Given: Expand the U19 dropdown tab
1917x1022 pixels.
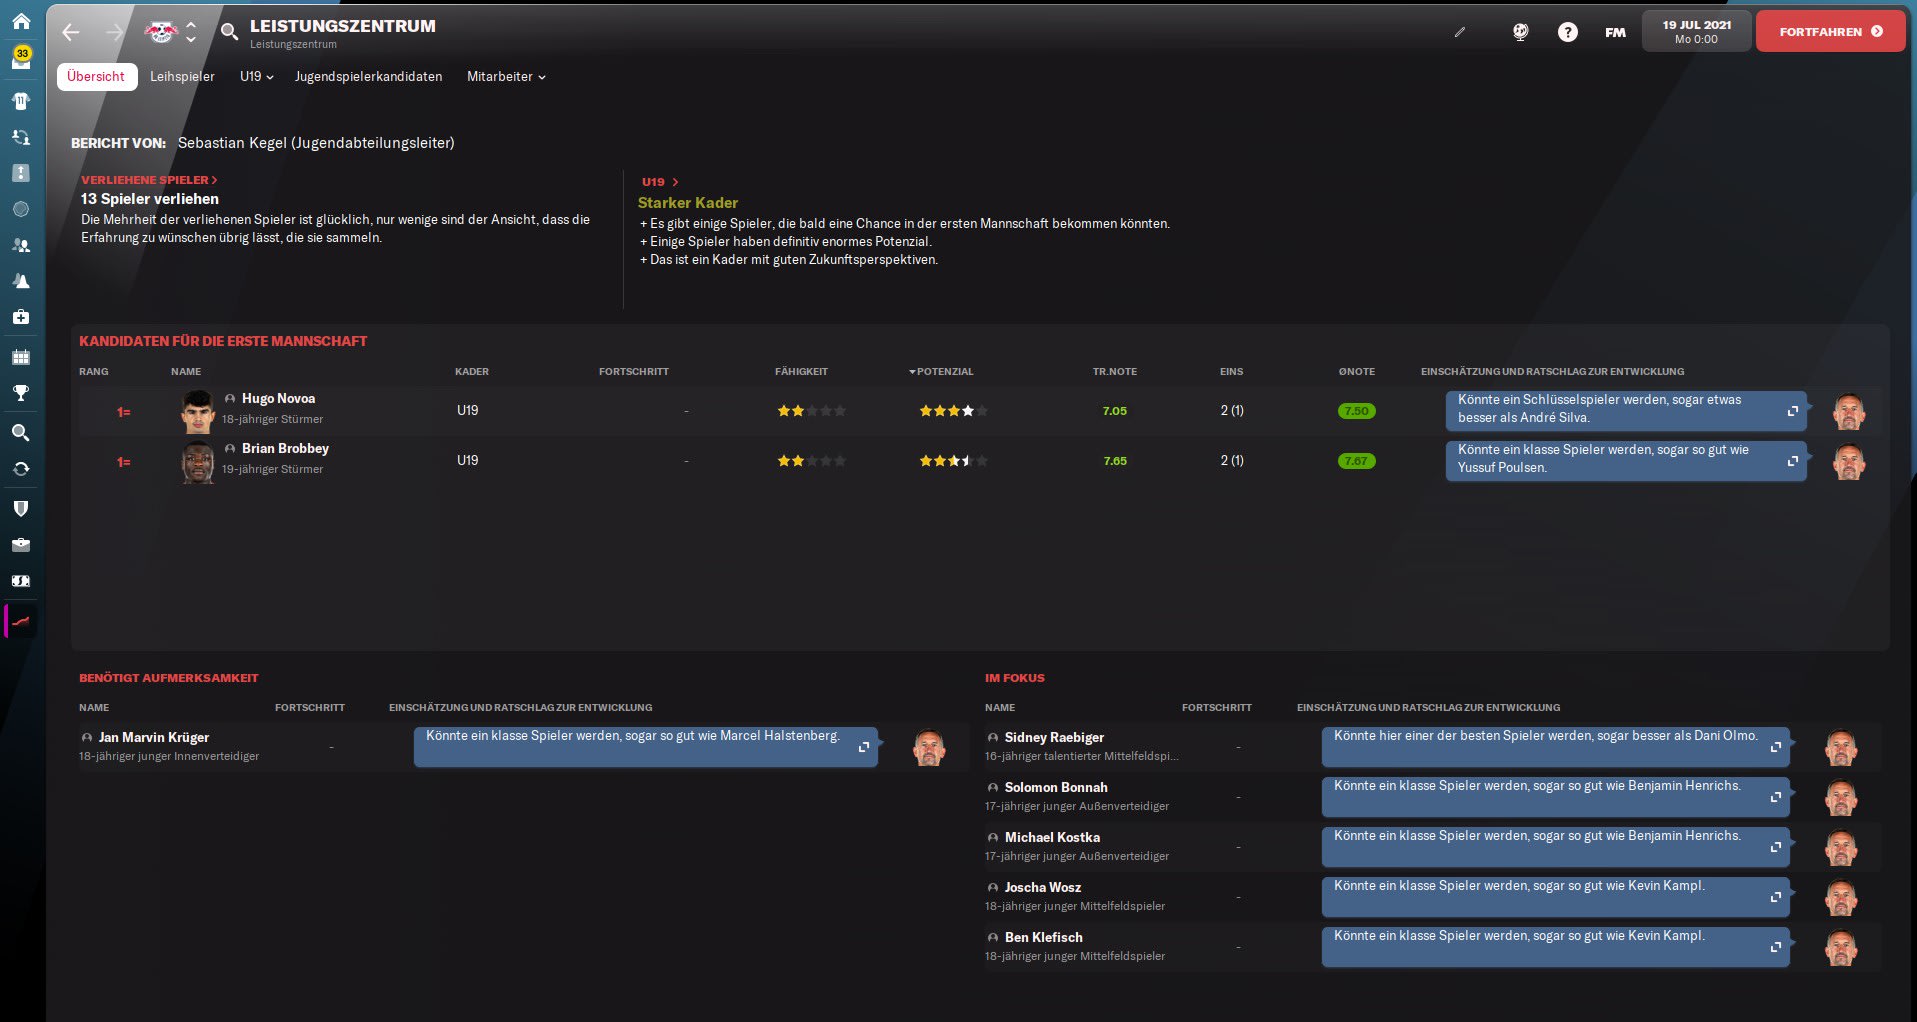Looking at the screenshot, I should pos(256,77).
